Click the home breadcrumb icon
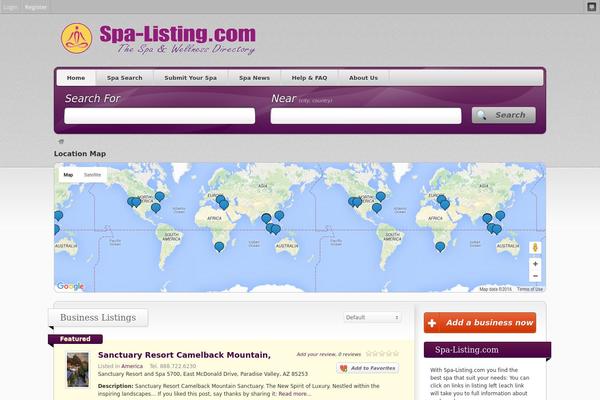 (61, 141)
